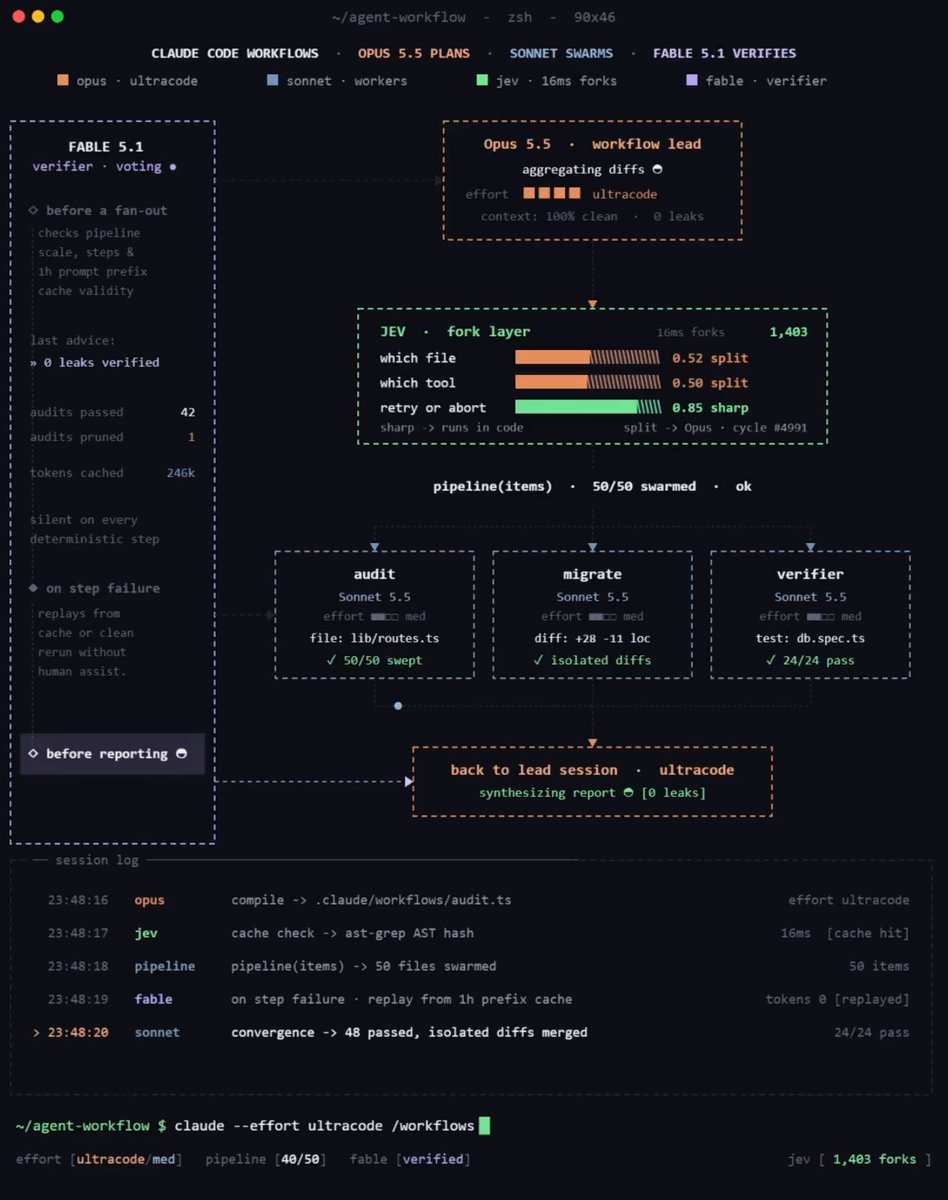Click the 'fable [verified]' status entry

click(x=409, y=1159)
